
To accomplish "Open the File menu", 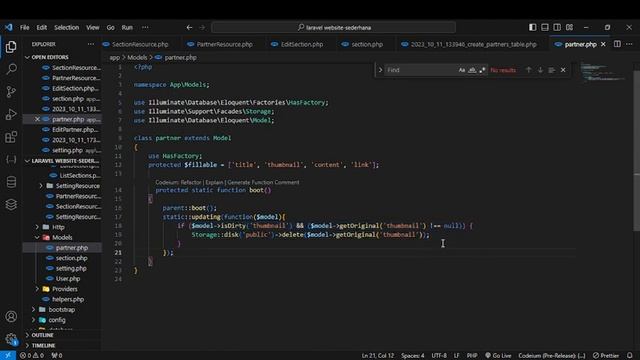I will coord(25,27).
